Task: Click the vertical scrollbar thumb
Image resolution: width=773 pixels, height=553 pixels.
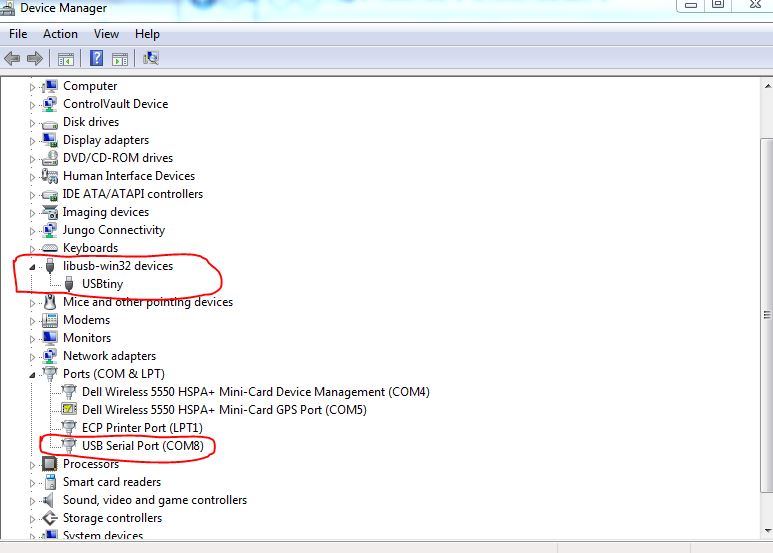Action: coord(767,314)
